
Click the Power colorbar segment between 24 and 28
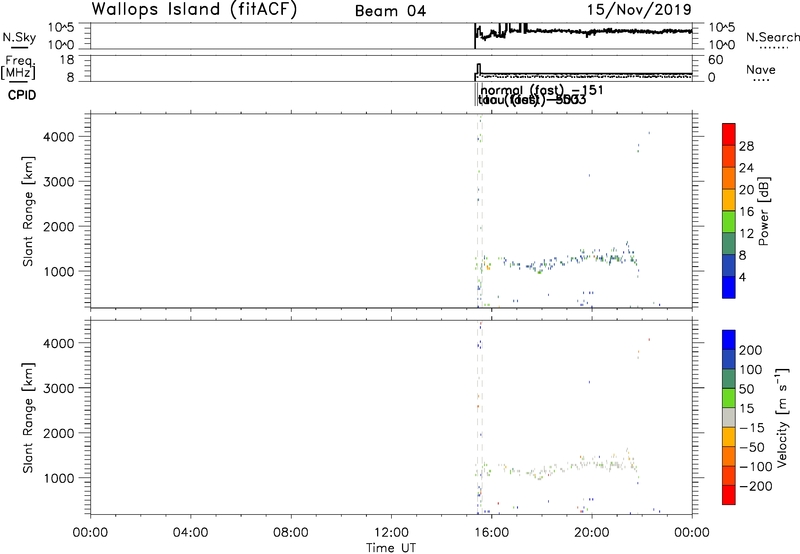click(729, 156)
